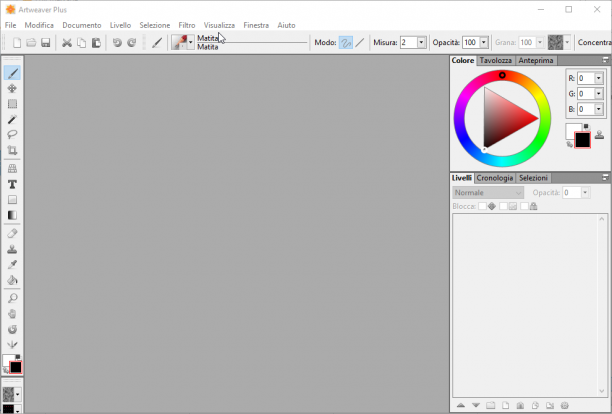Click the Undo arrow icon

pyautogui.click(x=117, y=43)
